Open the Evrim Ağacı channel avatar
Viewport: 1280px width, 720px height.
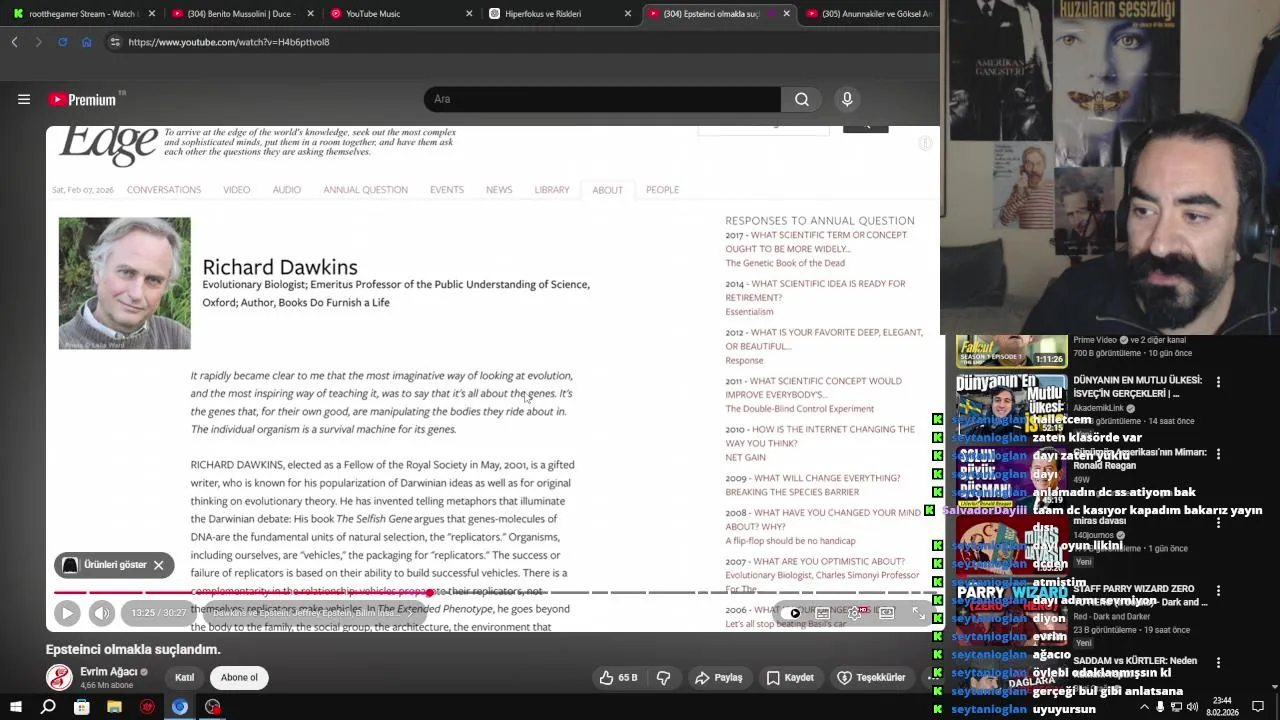pos(60,677)
